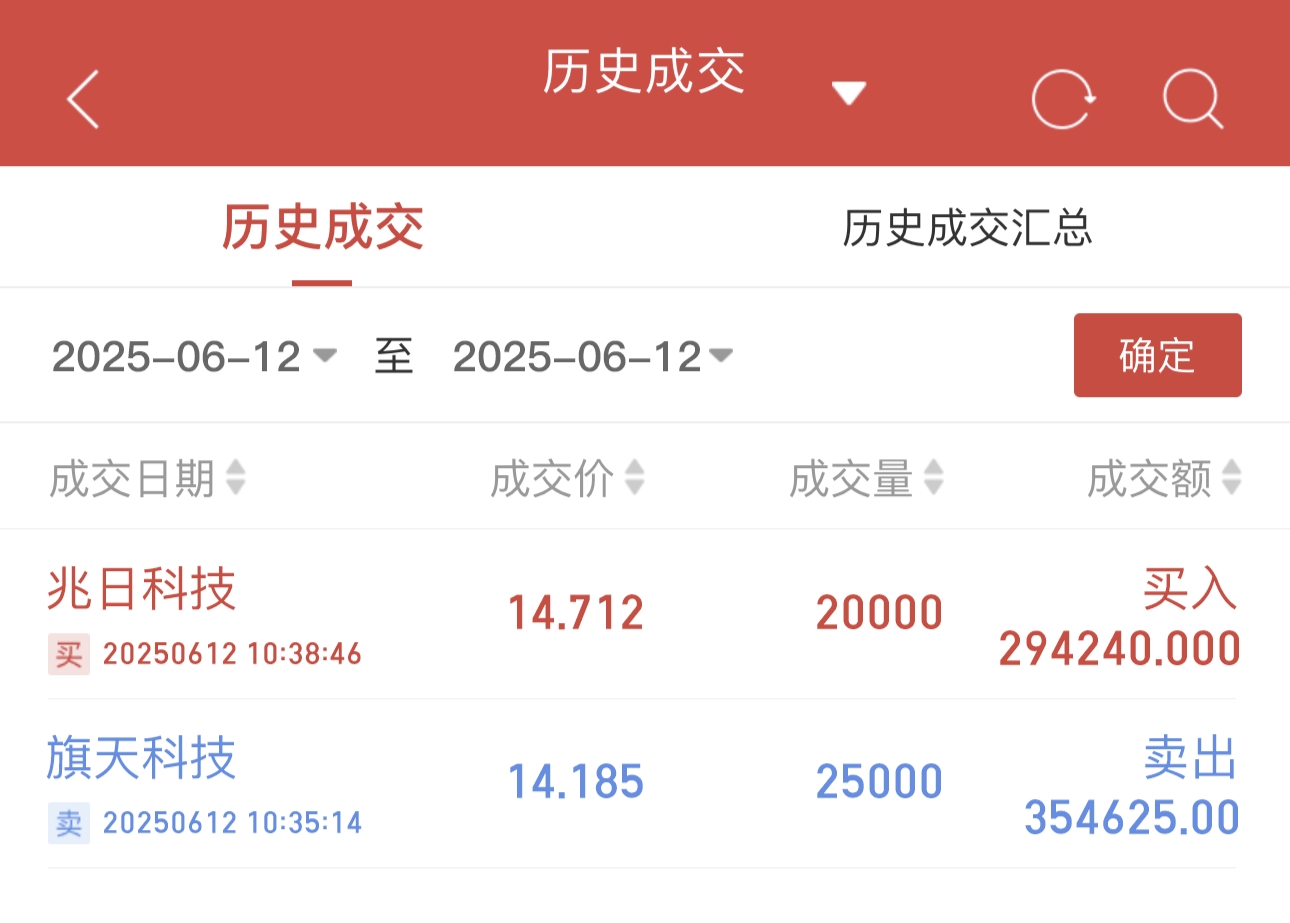Switch to the 历史成交 tab
1290x923 pixels.
click(322, 228)
